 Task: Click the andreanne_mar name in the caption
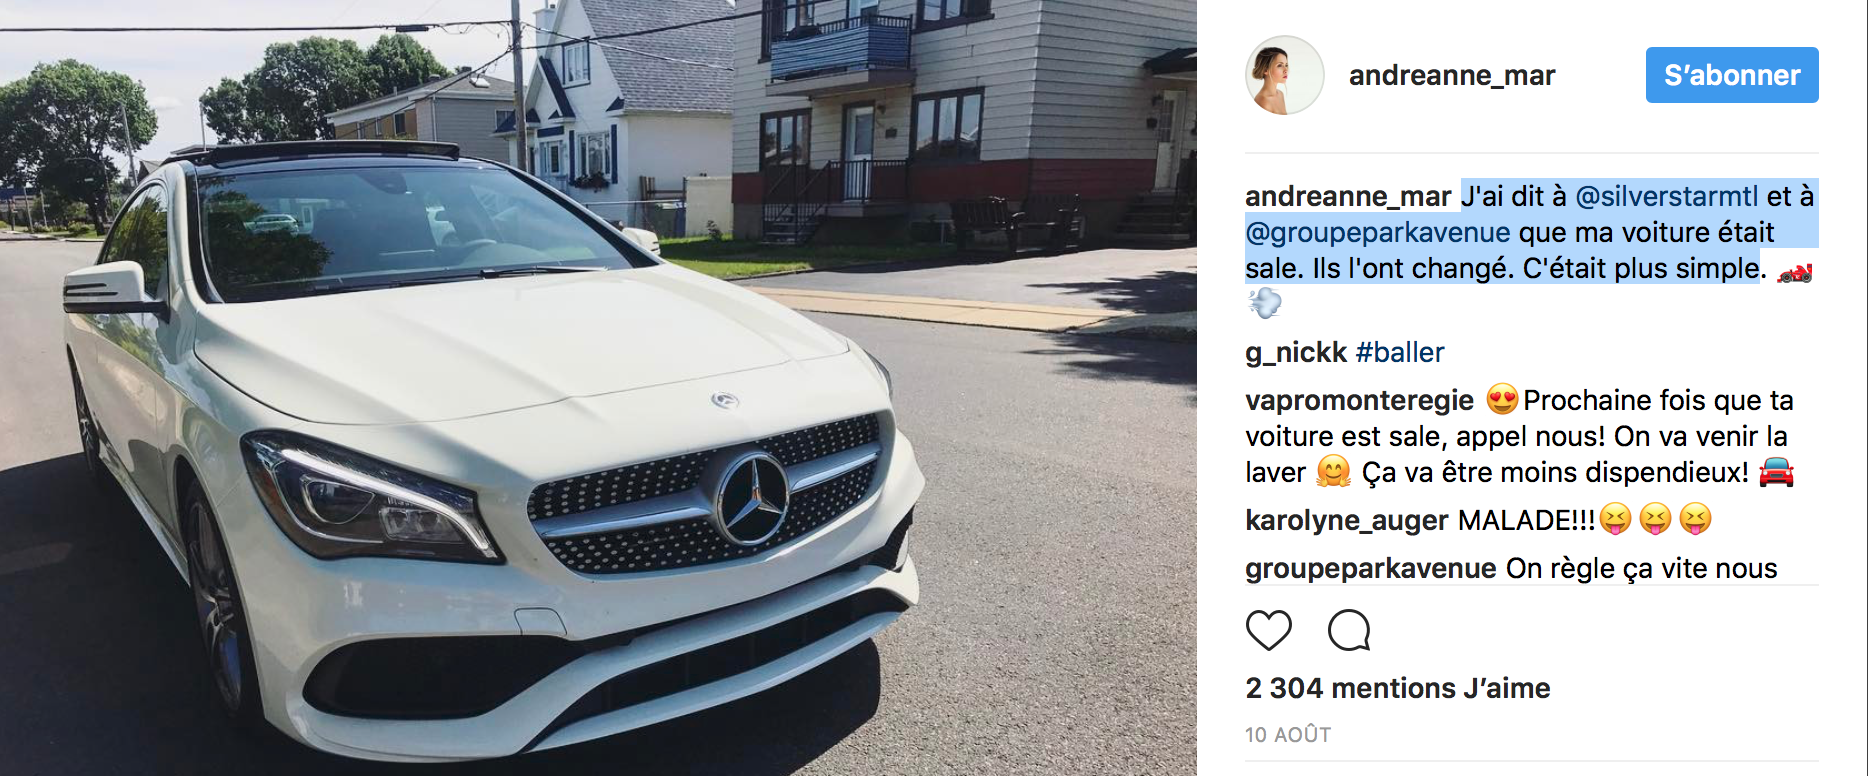[1348, 196]
